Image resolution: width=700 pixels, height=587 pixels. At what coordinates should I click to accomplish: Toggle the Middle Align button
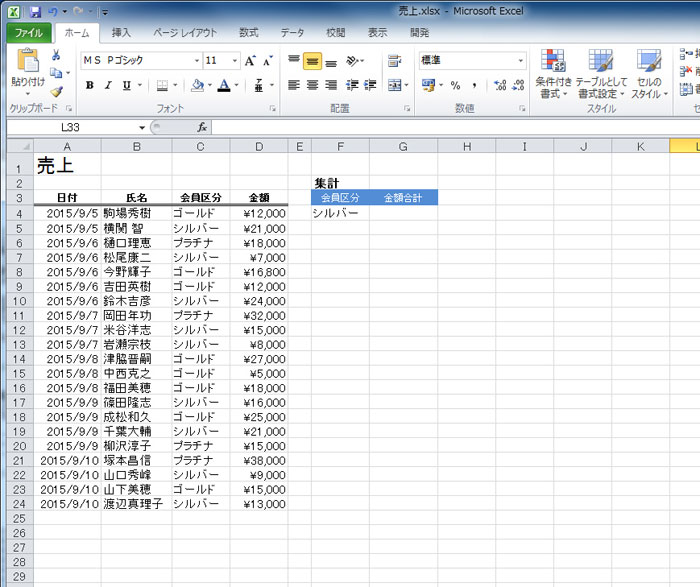pyautogui.click(x=312, y=61)
